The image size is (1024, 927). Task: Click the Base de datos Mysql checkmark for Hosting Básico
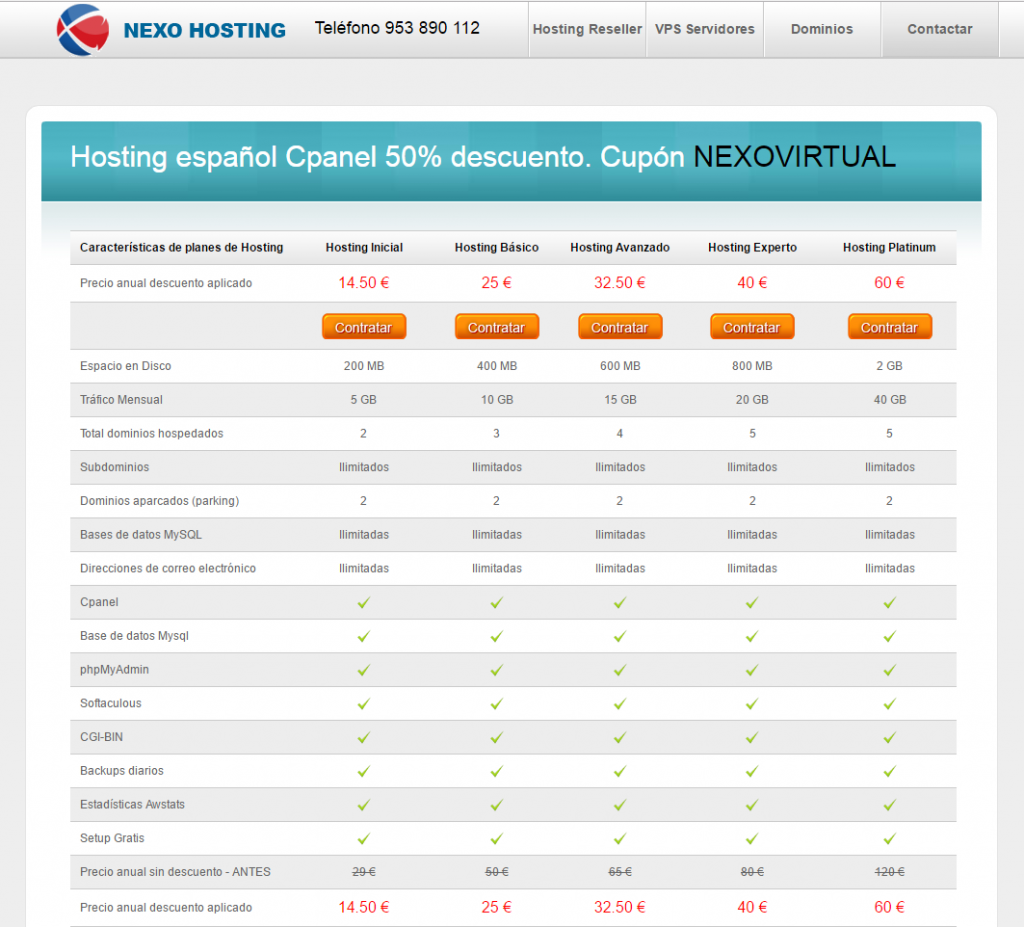click(x=496, y=636)
